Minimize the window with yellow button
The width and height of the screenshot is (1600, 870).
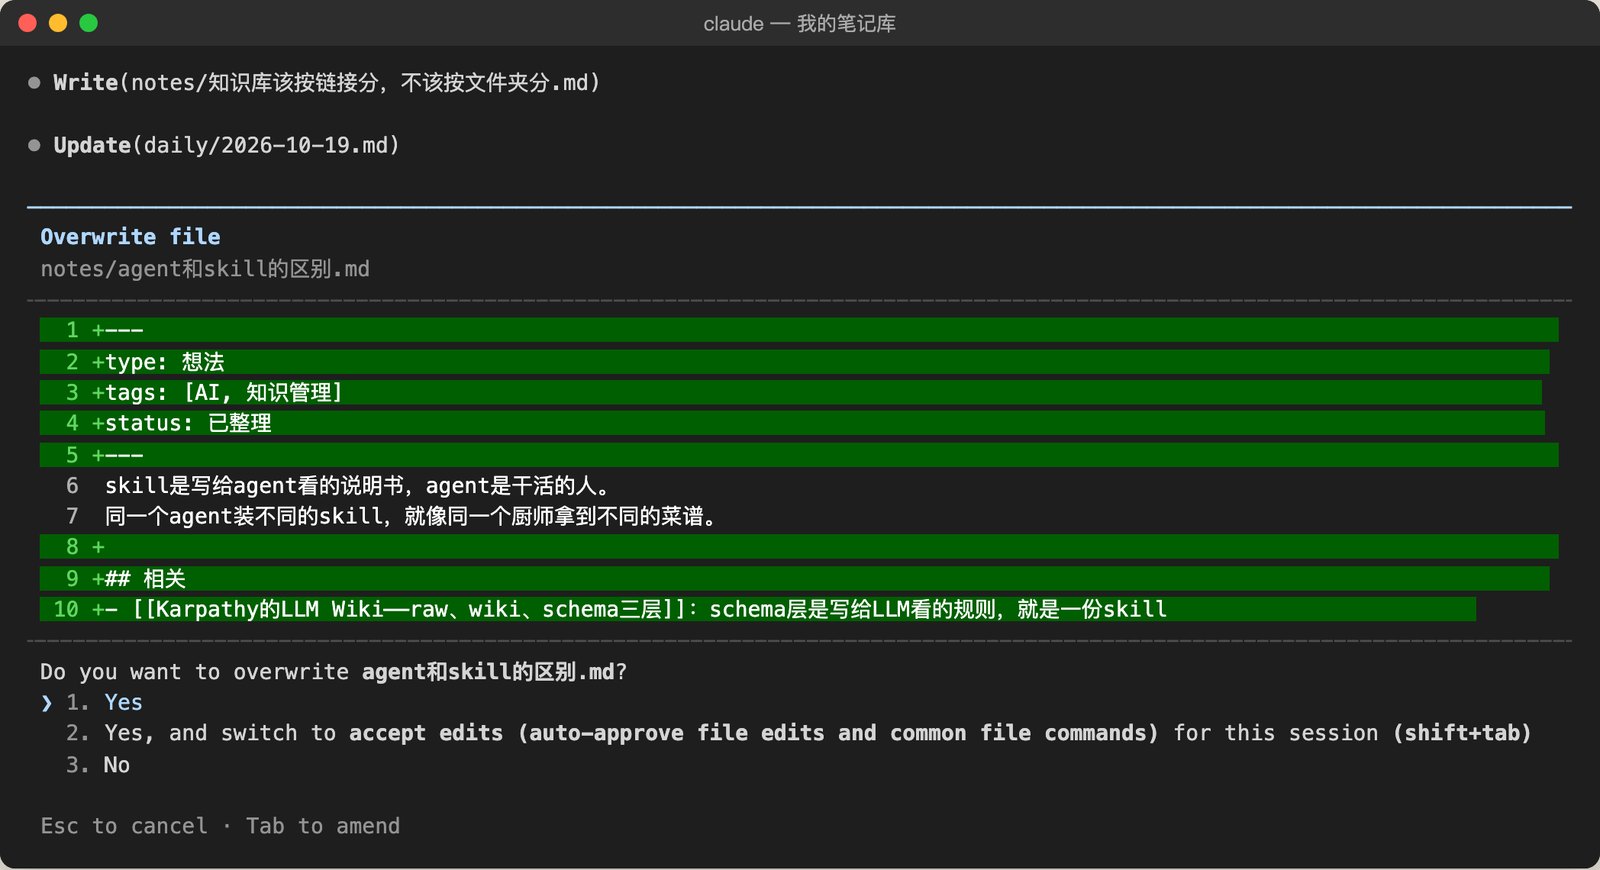click(58, 23)
